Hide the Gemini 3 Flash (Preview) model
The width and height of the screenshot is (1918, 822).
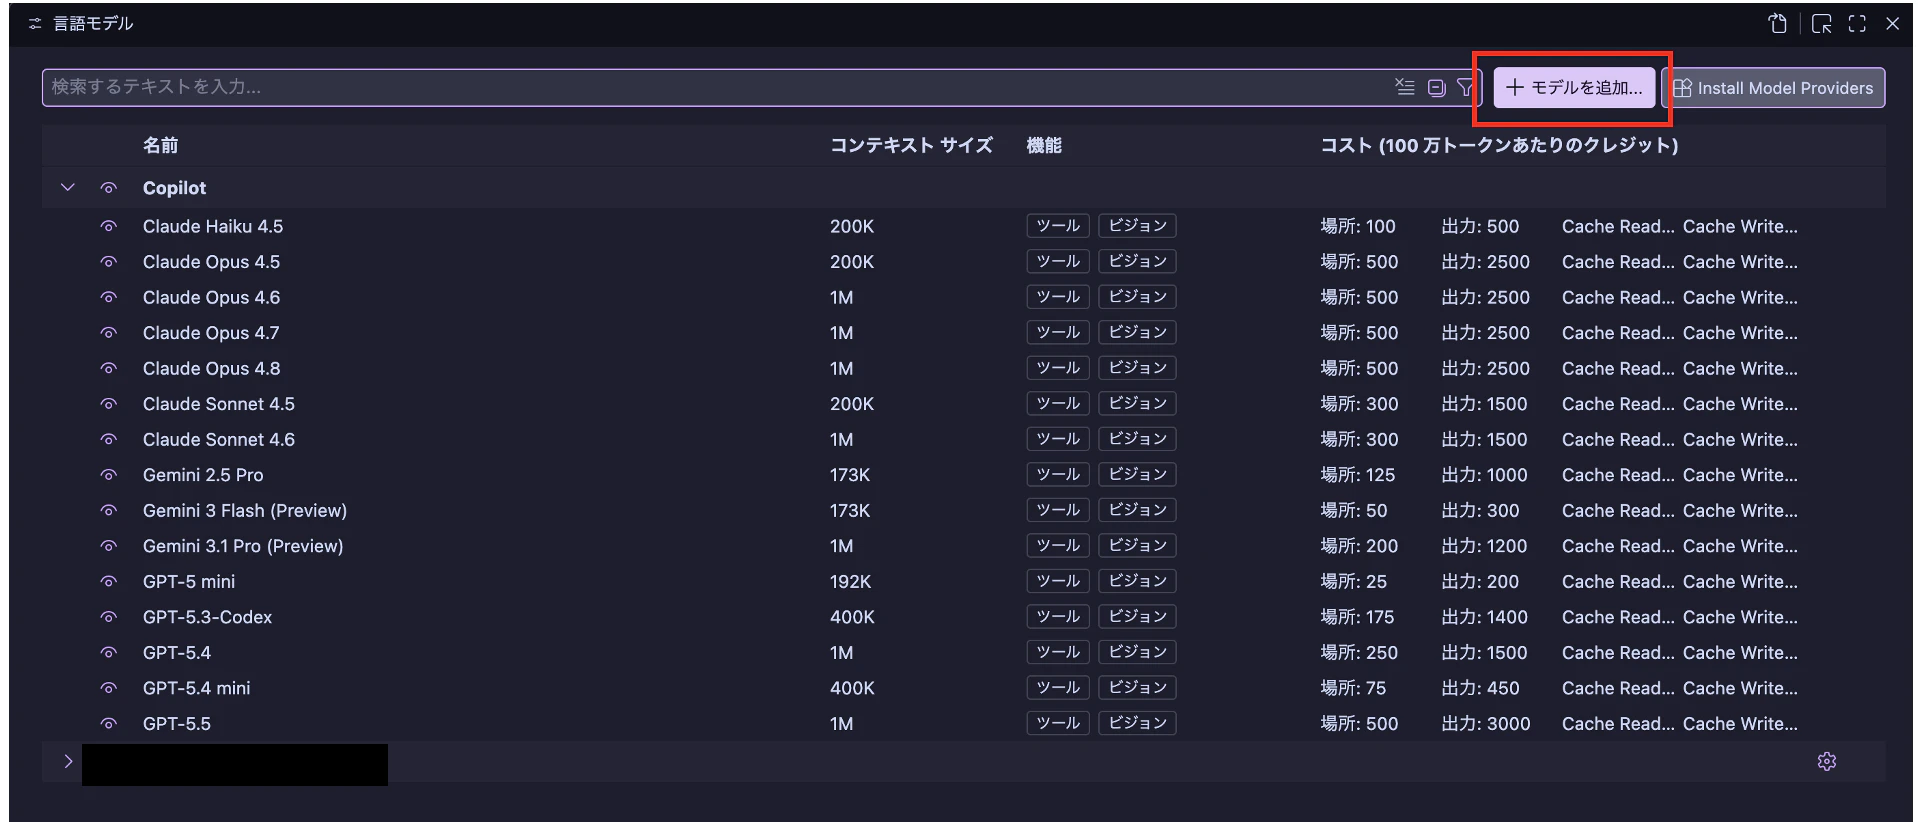point(109,510)
